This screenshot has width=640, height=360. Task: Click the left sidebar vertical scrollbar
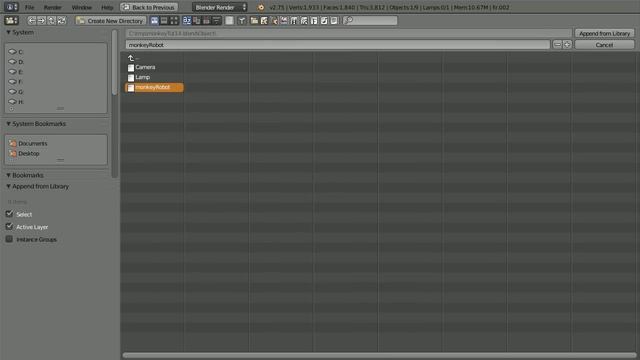click(x=115, y=62)
